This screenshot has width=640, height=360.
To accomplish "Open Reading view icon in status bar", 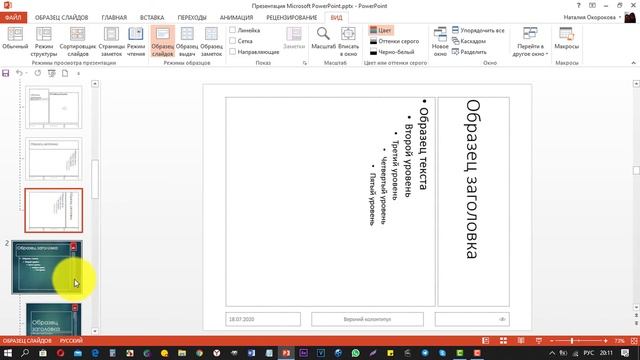I will [x=521, y=340].
